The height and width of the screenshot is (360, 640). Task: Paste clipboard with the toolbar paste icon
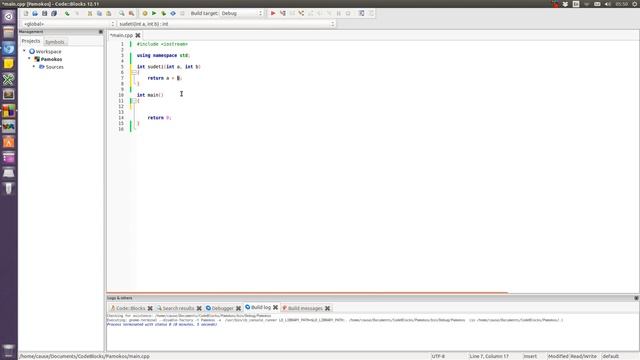109,13
